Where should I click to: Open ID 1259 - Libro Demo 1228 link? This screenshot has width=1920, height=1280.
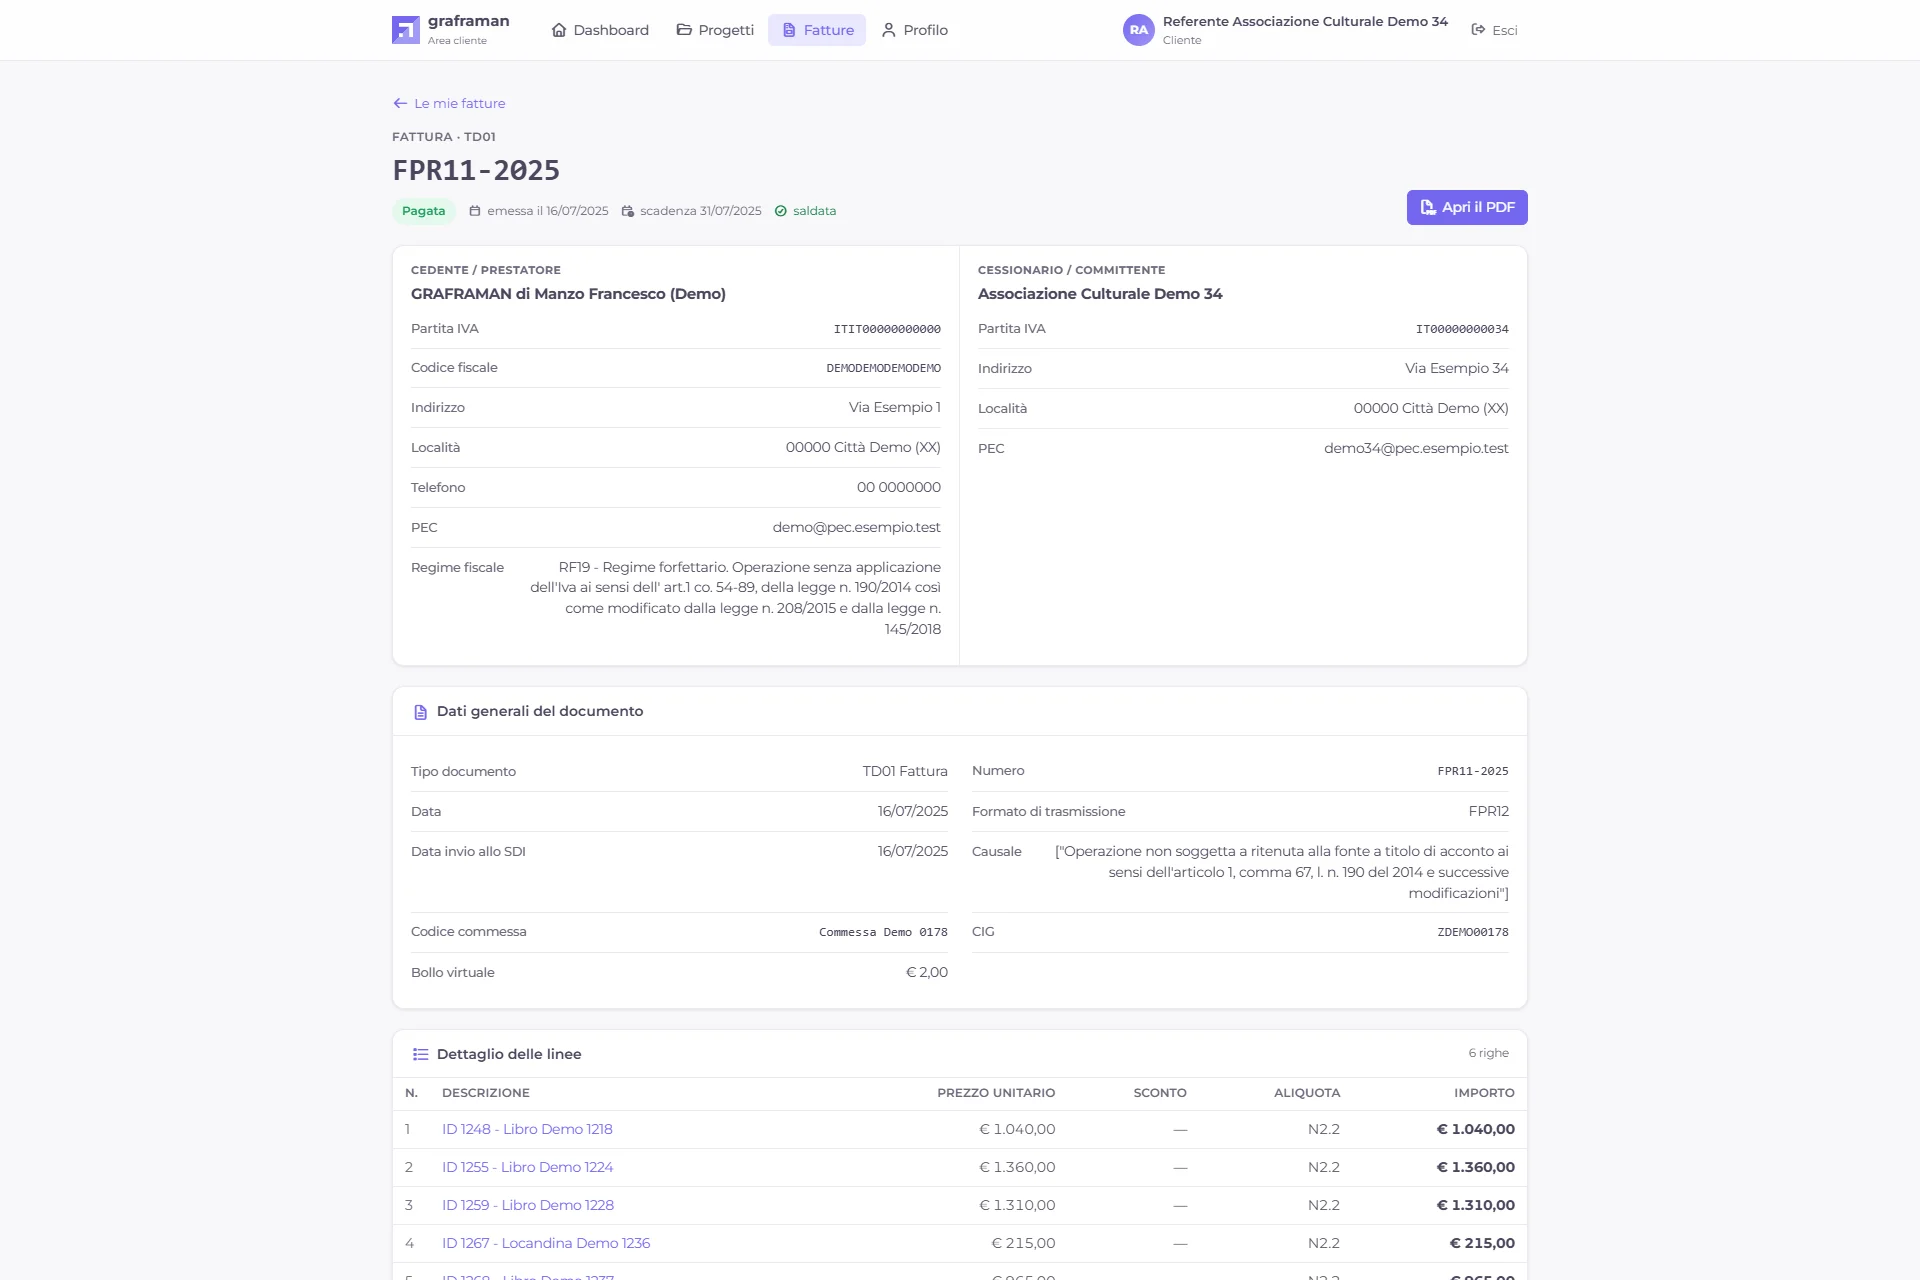click(528, 1205)
